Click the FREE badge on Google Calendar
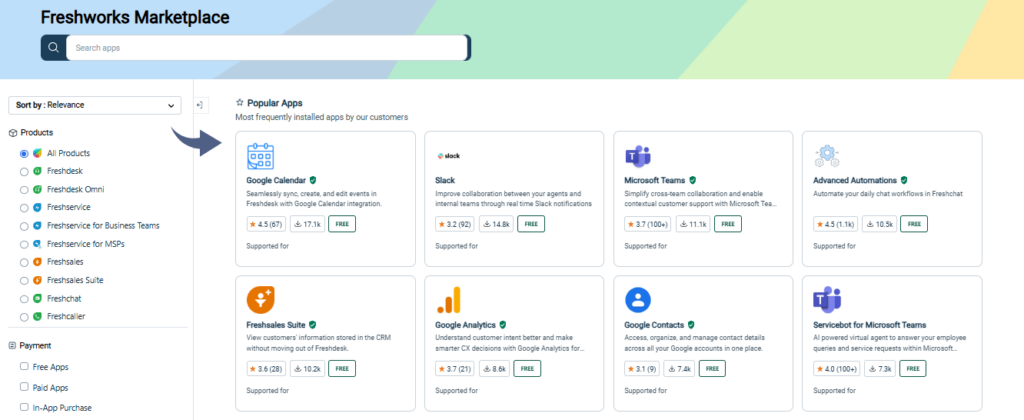Screen dimensions: 1024x420 [342, 224]
